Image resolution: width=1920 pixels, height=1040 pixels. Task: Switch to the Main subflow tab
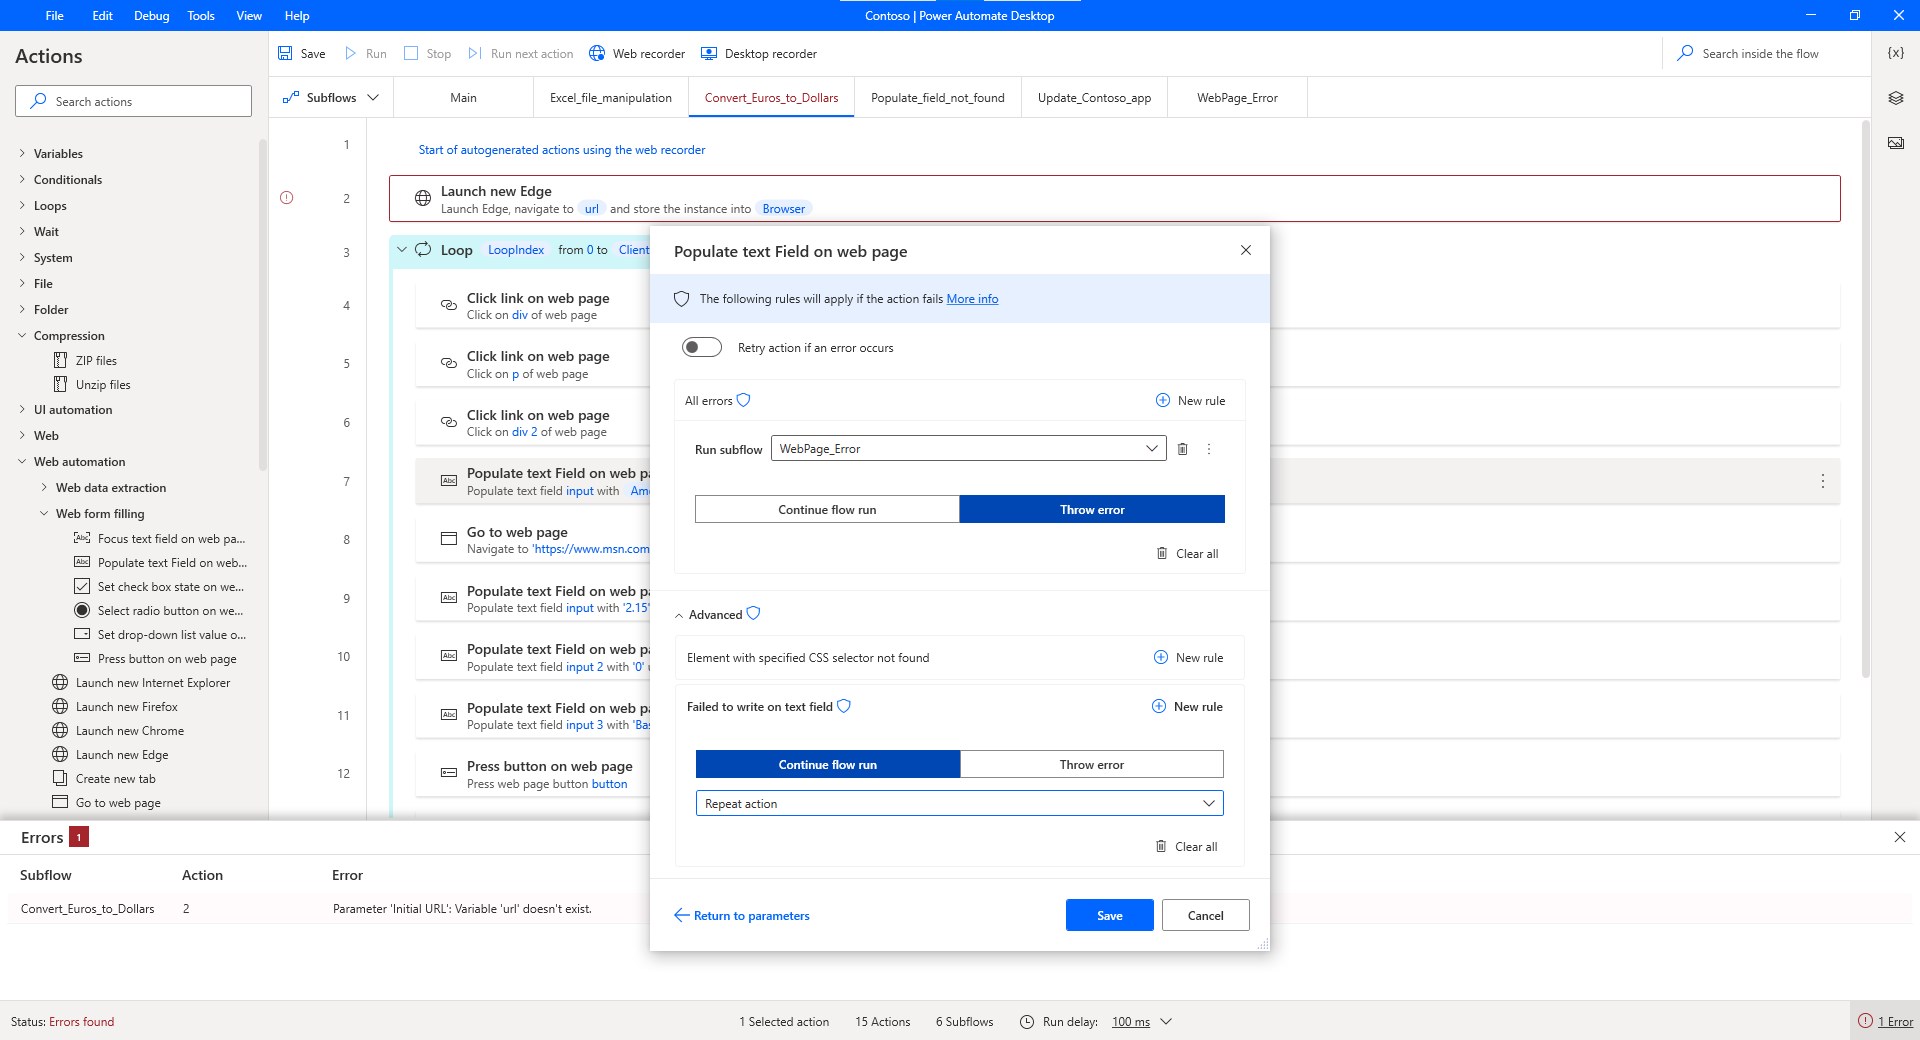tap(463, 97)
